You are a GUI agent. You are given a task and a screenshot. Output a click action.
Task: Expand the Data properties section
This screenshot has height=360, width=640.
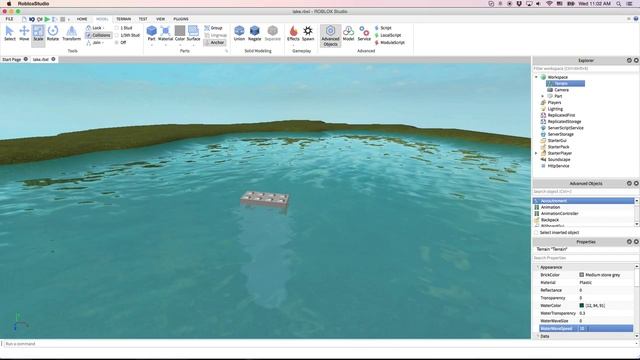[538, 336]
